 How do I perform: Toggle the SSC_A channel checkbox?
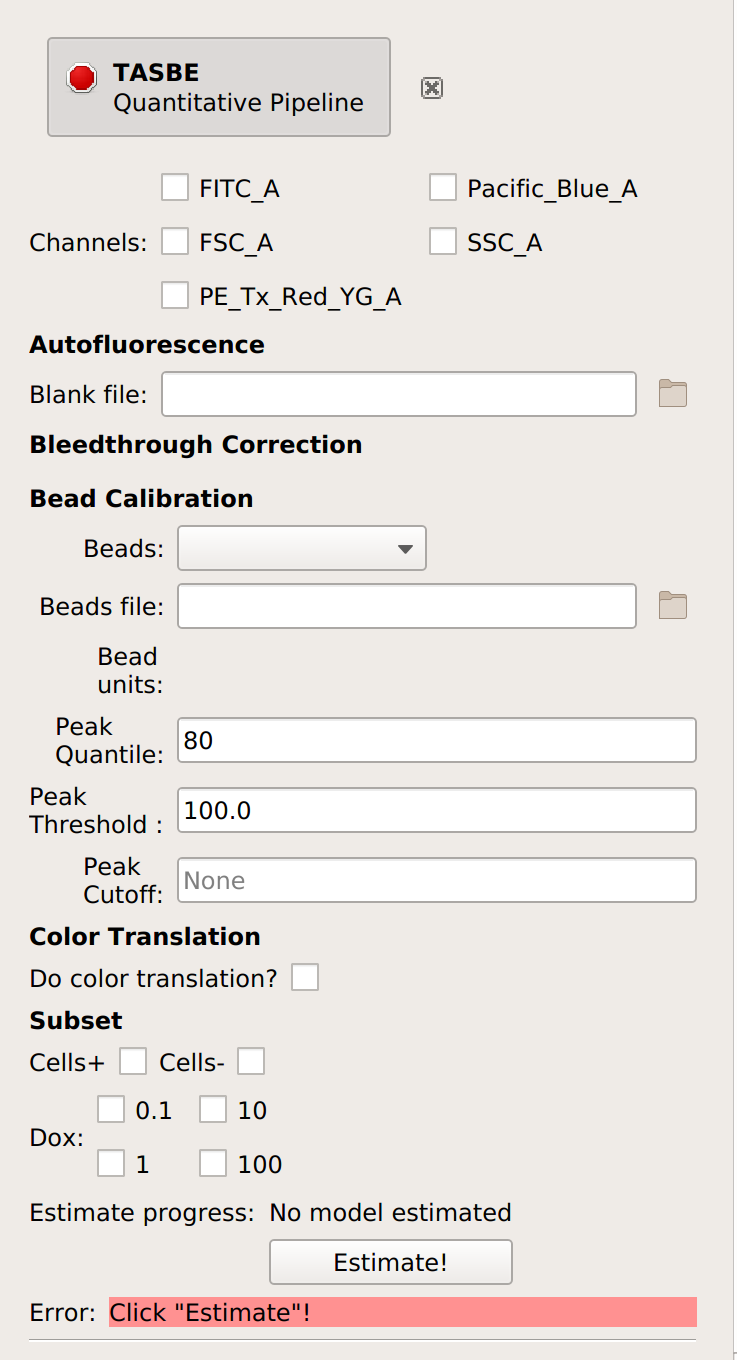[443, 241]
